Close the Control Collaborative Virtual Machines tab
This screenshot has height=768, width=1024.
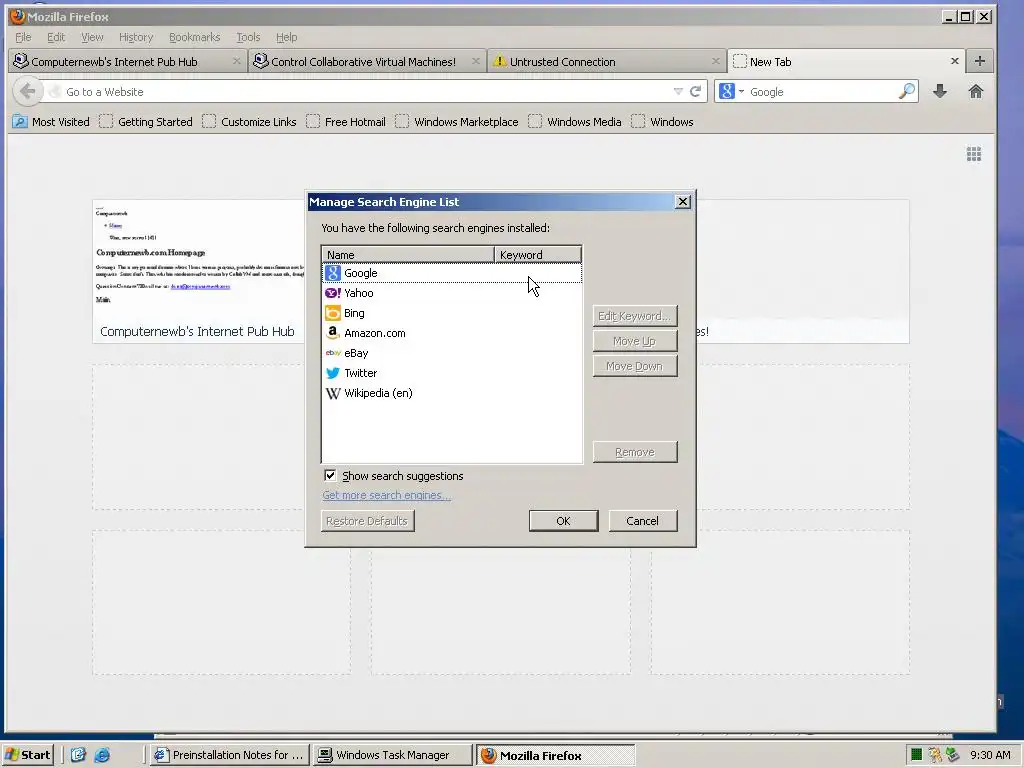(476, 61)
